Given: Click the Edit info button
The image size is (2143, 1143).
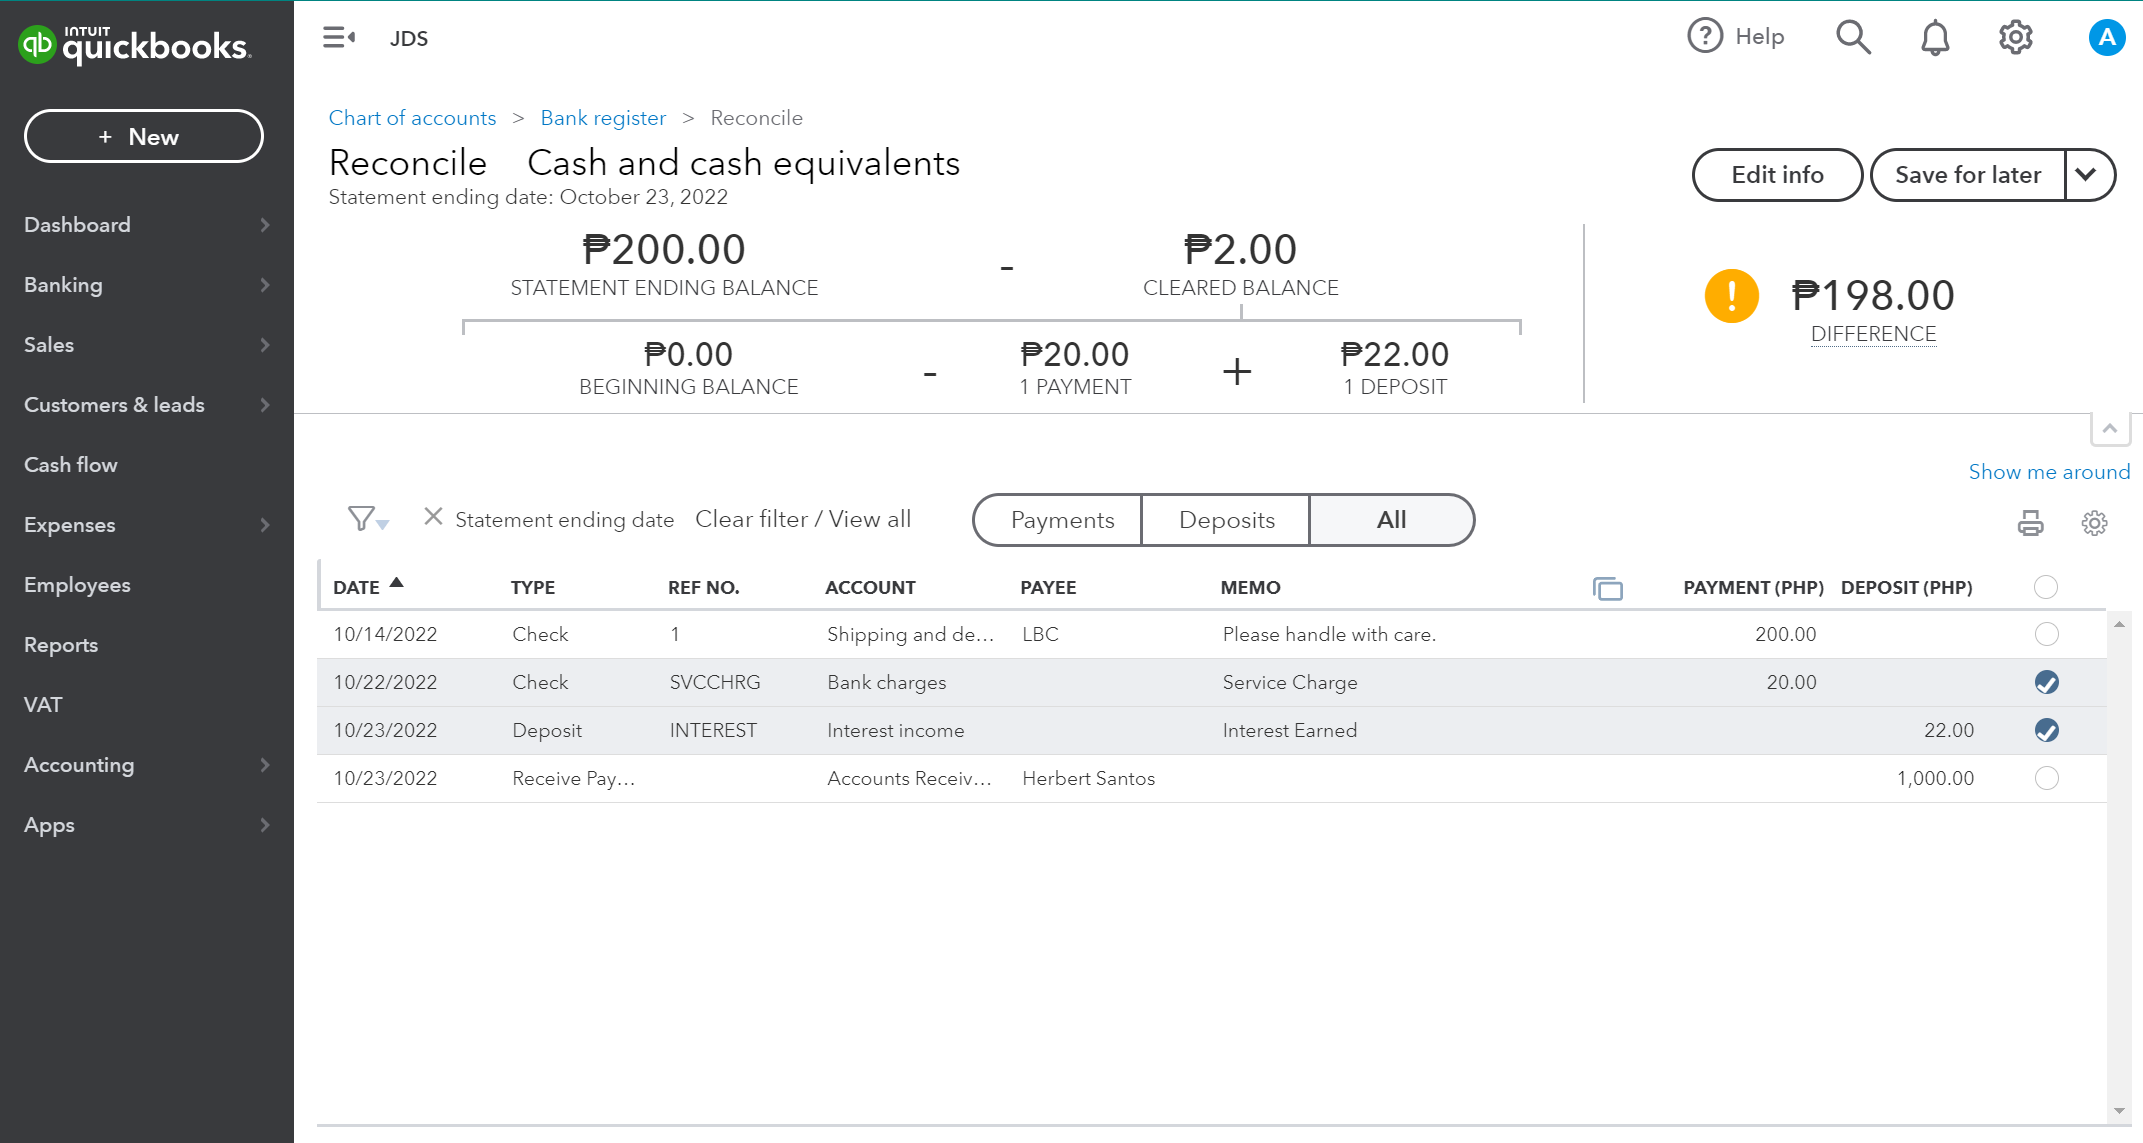Looking at the screenshot, I should coord(1776,175).
